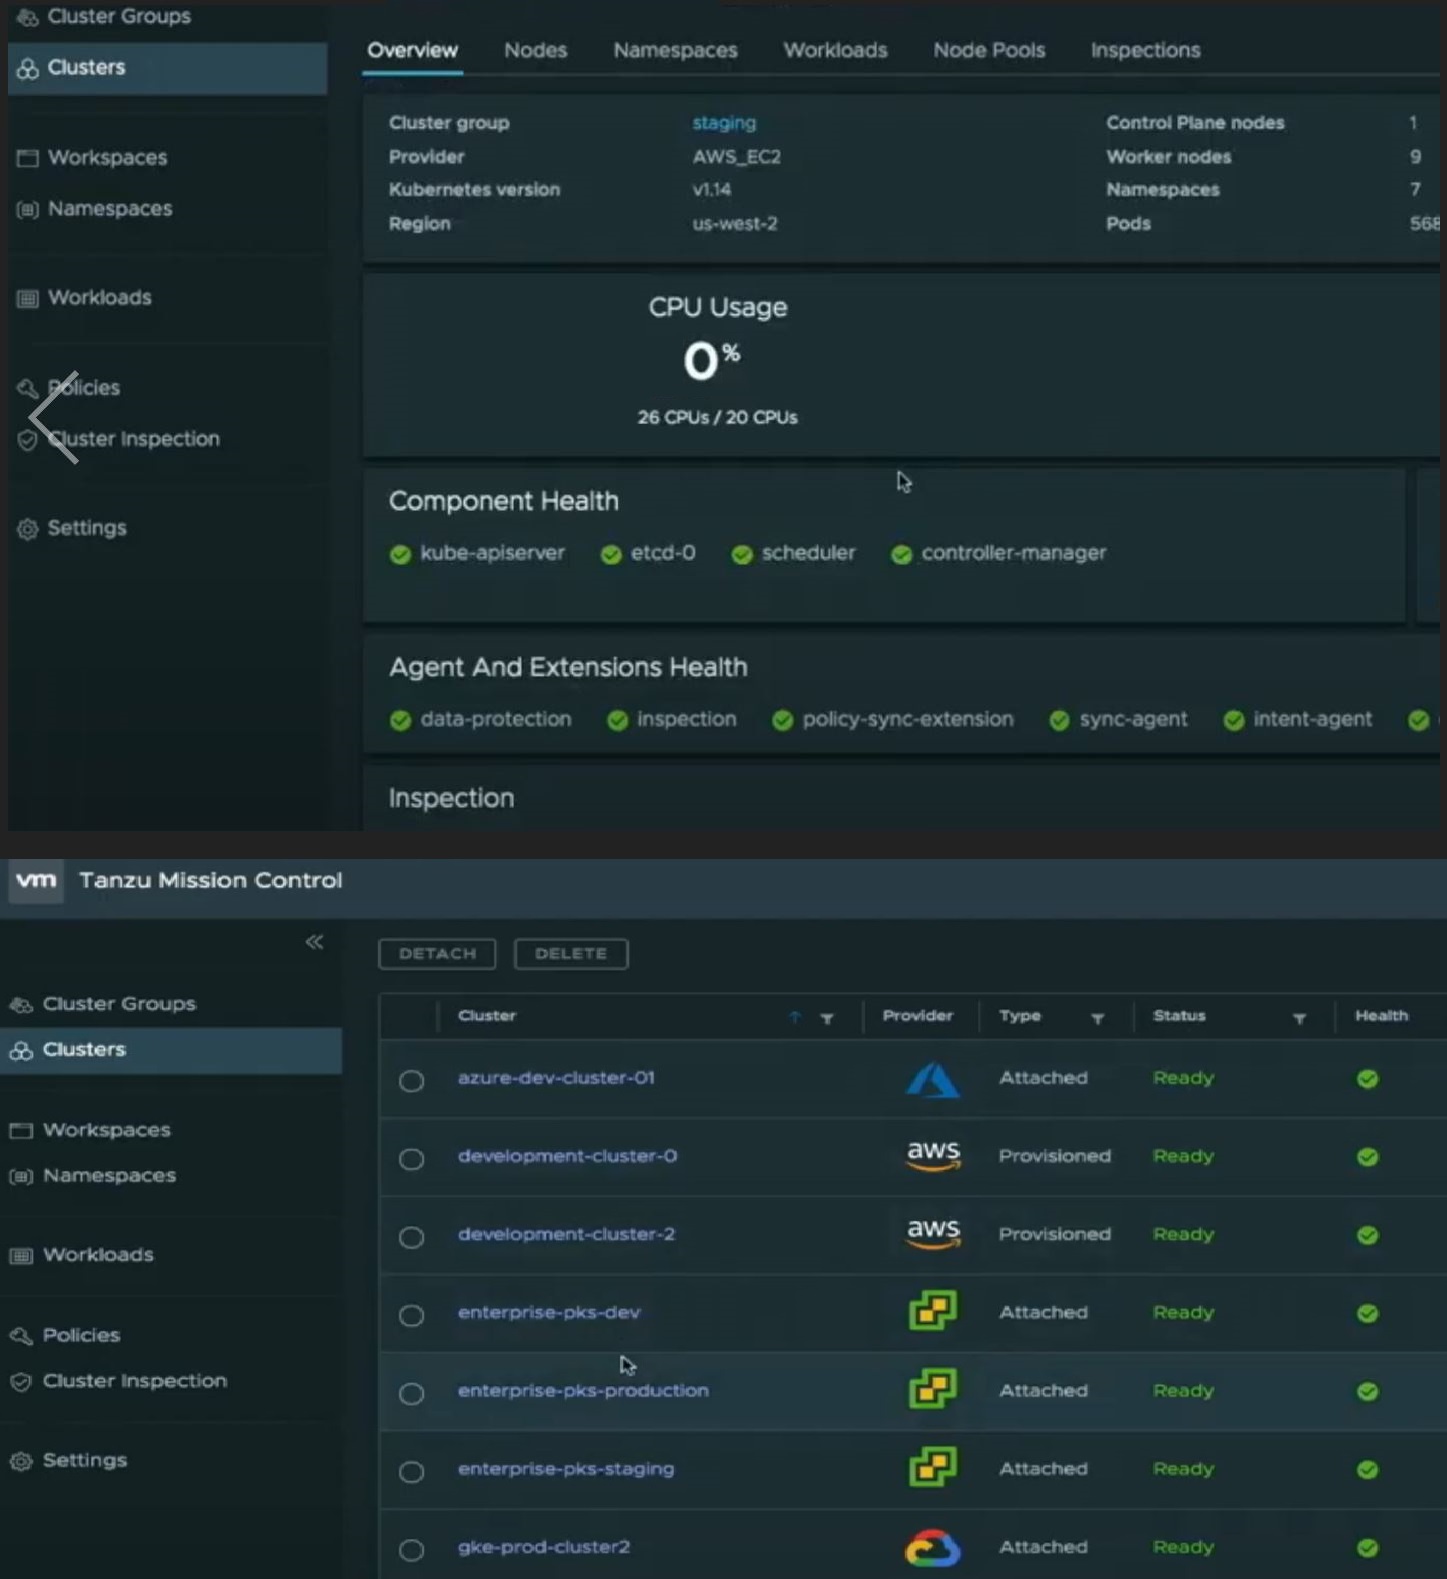Open the Cluster column filter
Image resolution: width=1447 pixels, height=1579 pixels.
[827, 1018]
